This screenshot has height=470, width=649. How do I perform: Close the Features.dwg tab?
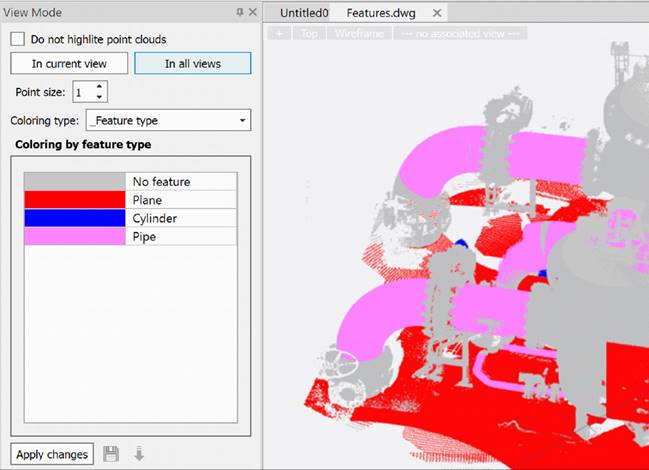tap(437, 13)
